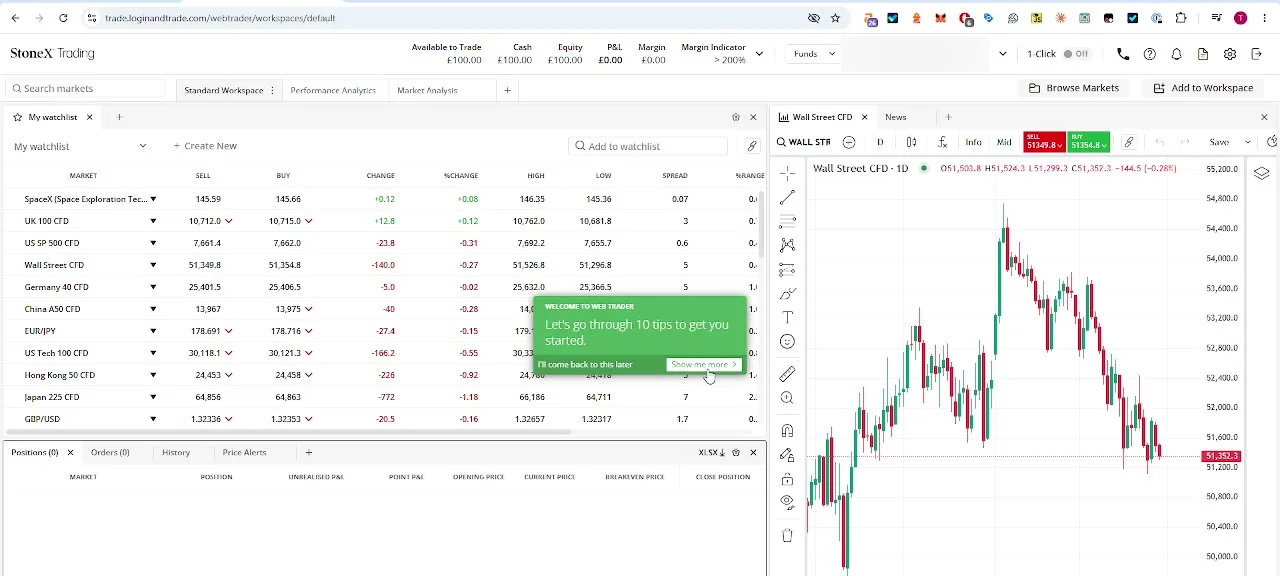This screenshot has width=1280, height=576.
Task: Select the brush drawing tool
Action: (x=787, y=294)
